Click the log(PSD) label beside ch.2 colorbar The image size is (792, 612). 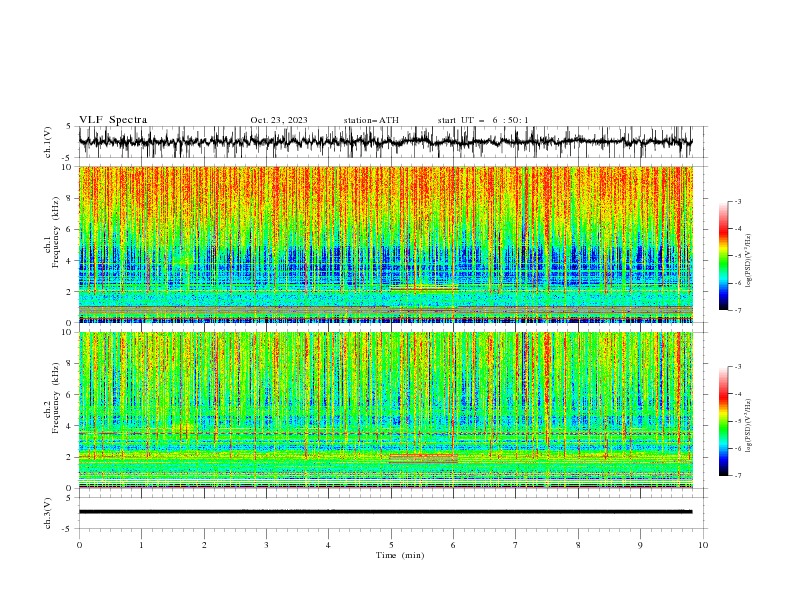point(748,425)
